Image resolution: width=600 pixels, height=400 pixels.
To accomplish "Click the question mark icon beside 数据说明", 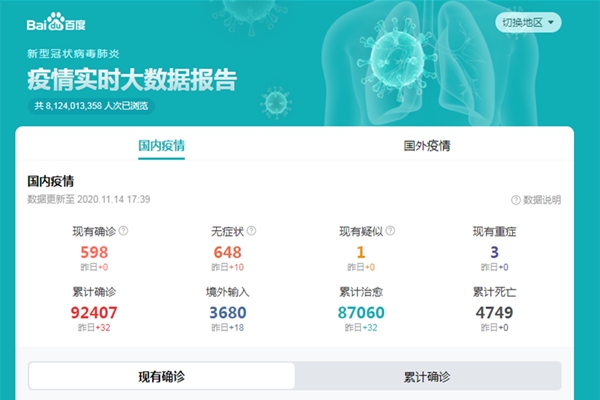I will click(516, 200).
